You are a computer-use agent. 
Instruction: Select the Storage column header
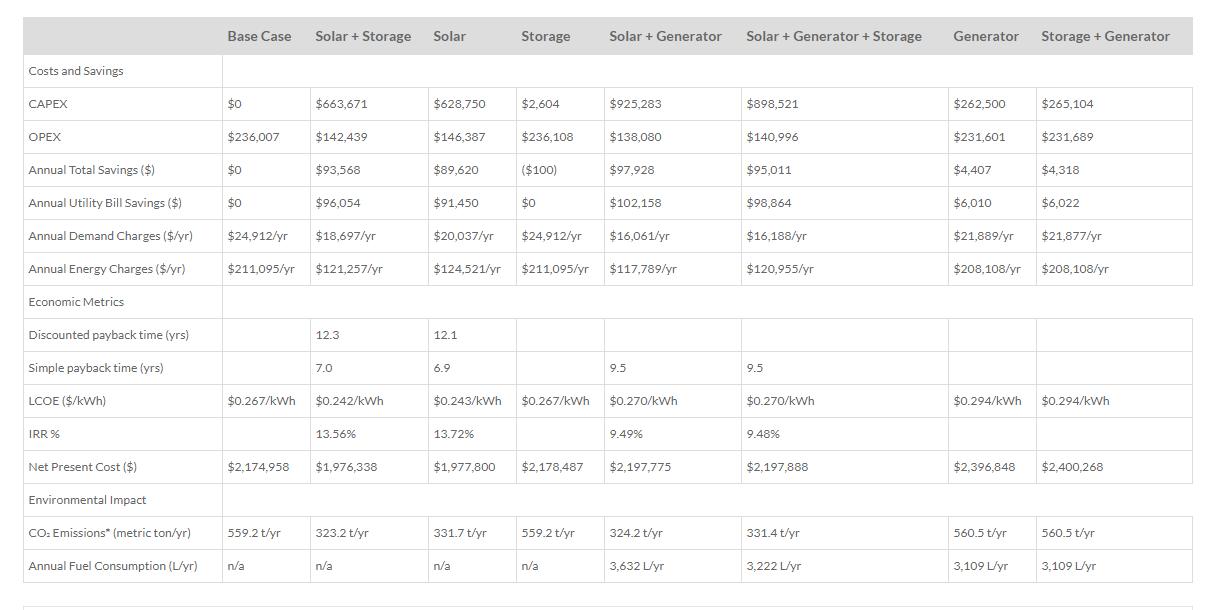tap(545, 36)
